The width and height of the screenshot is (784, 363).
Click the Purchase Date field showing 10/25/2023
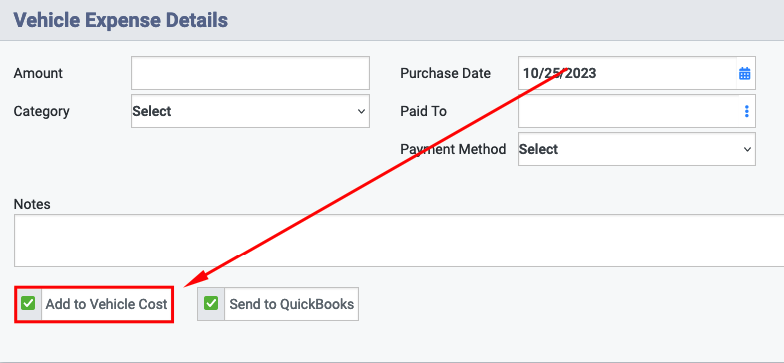tap(628, 73)
